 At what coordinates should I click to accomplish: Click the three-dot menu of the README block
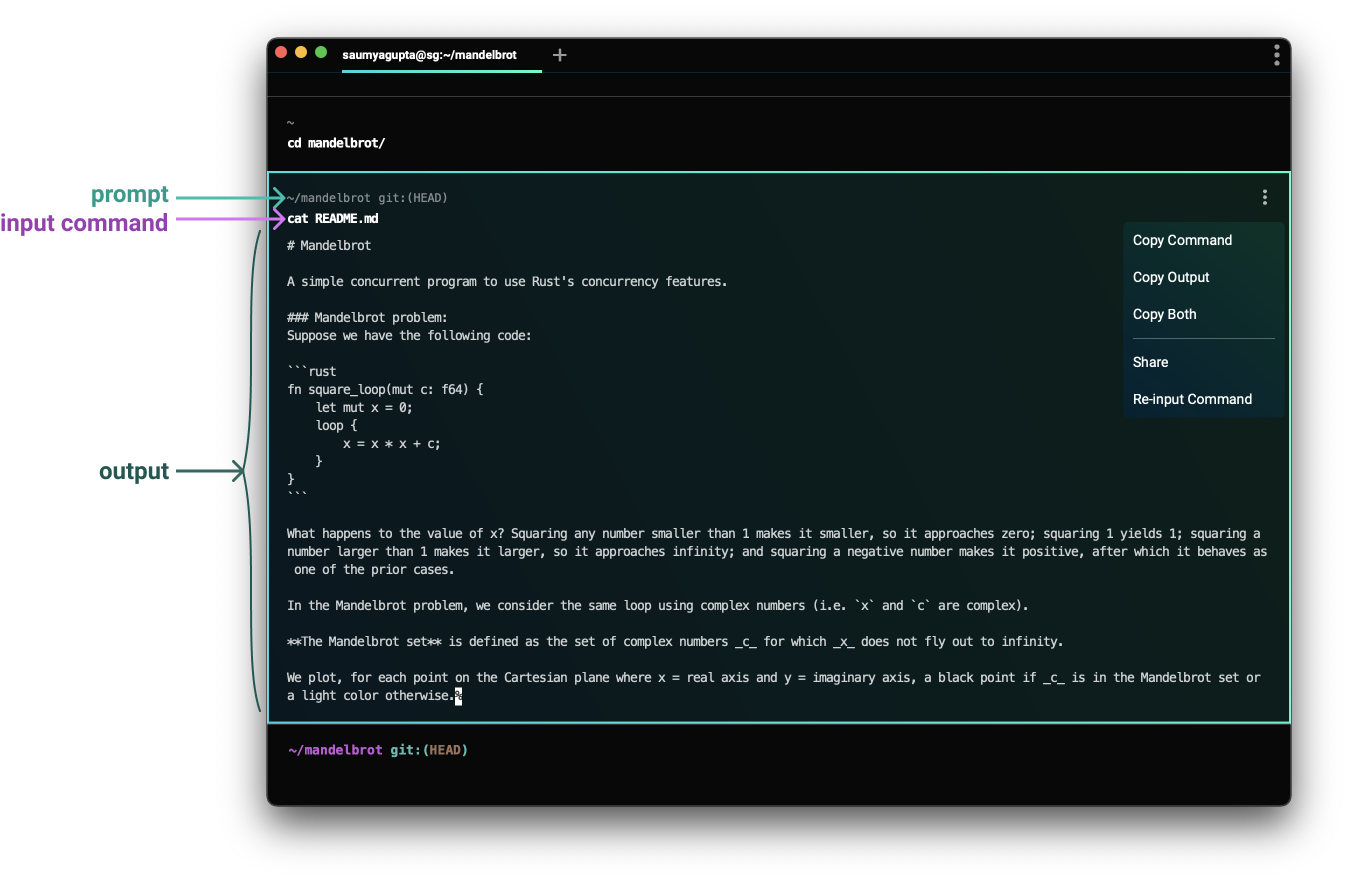(x=1265, y=198)
